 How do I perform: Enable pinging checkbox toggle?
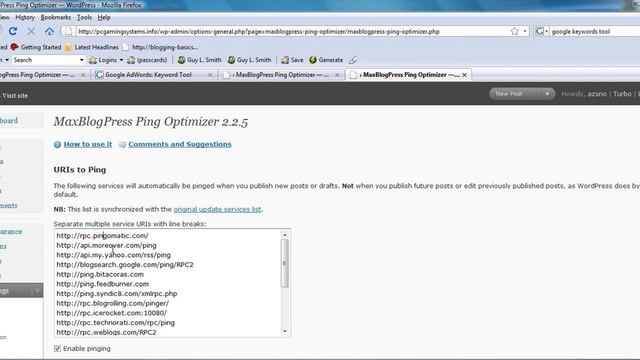(x=58, y=349)
